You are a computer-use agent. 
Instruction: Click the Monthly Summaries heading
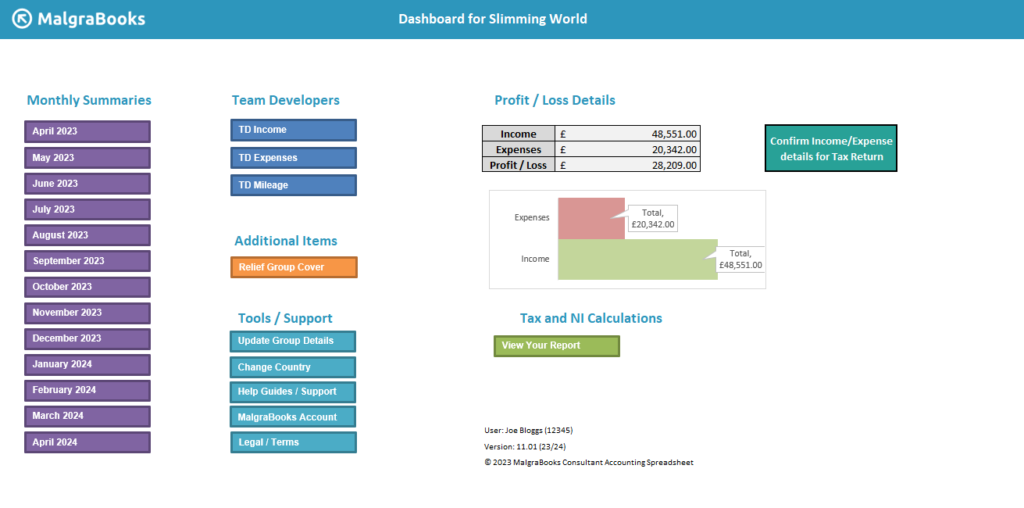pos(89,101)
